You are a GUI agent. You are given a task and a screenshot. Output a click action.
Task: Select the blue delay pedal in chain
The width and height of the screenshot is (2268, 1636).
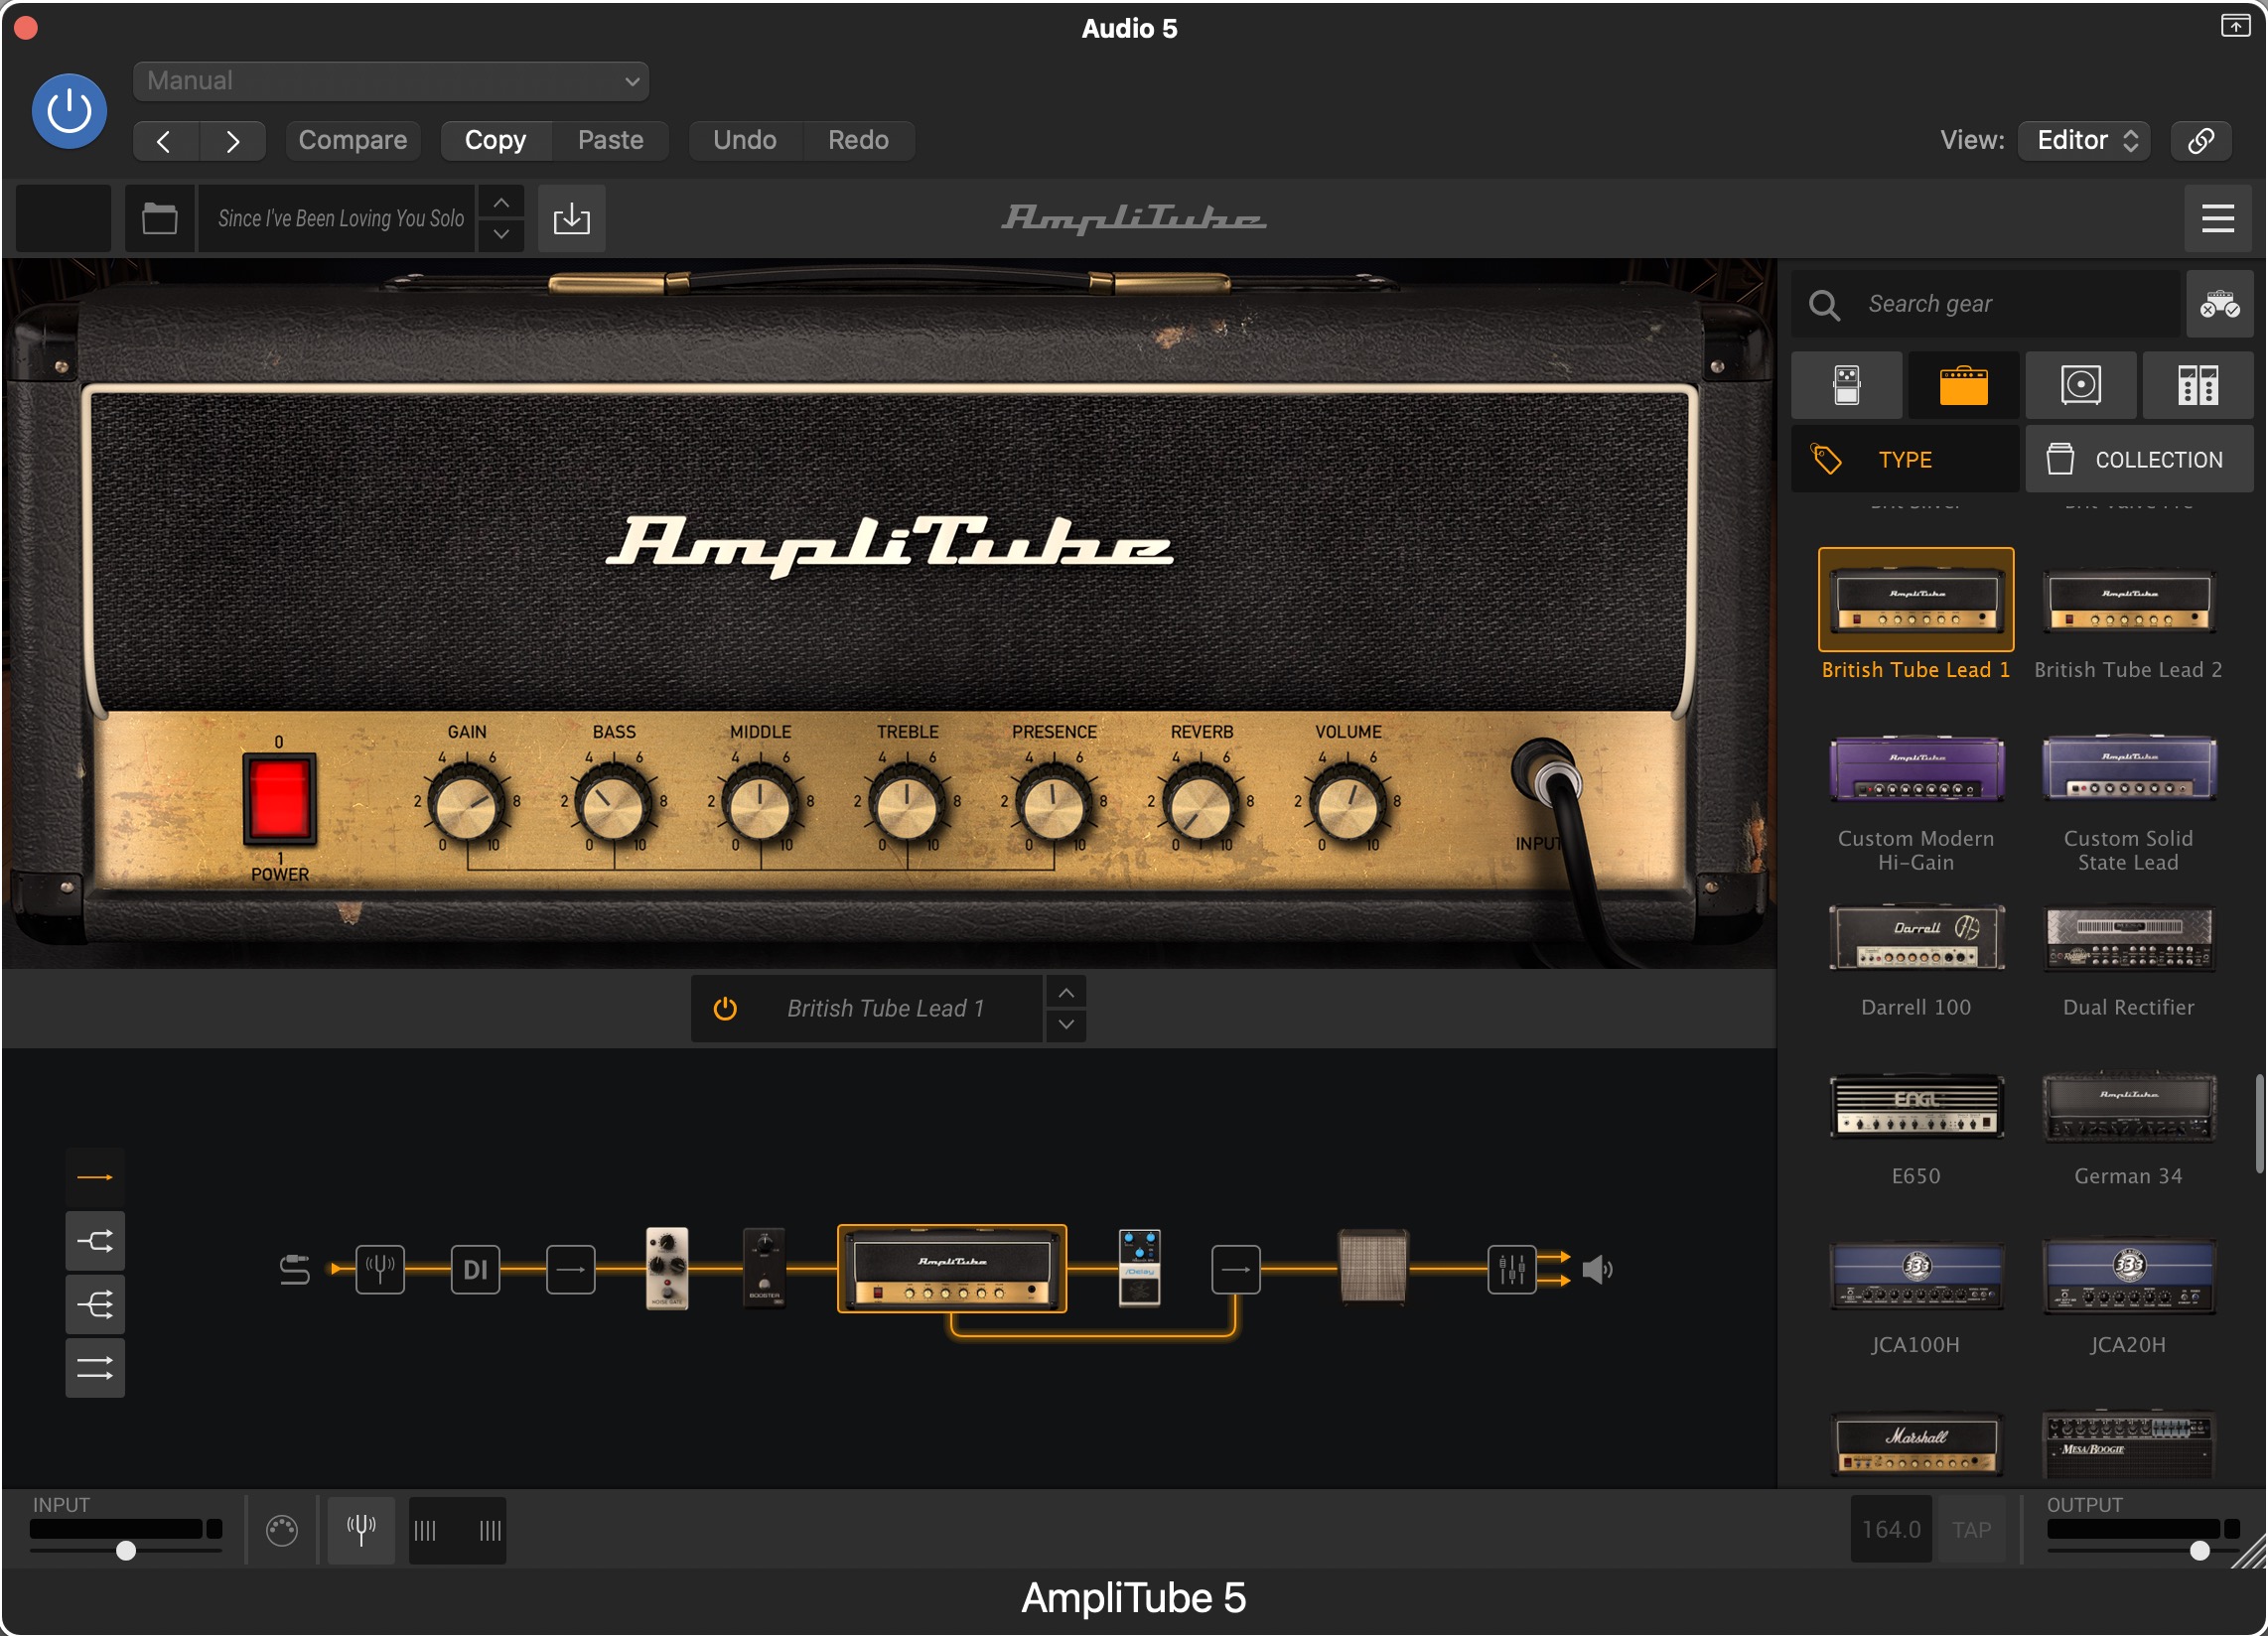pos(1139,1267)
